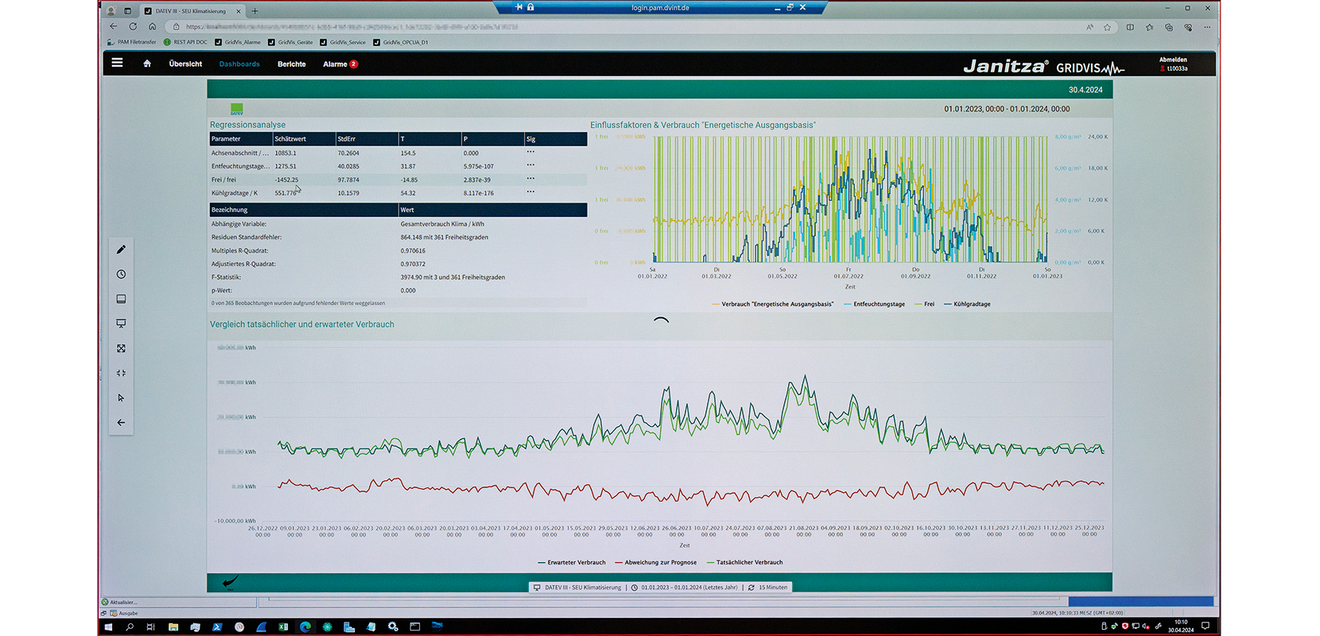Open the DATEV III - SEU Klimatisierung dashboard selector
The height and width of the screenshot is (636, 1320).
click(580, 587)
